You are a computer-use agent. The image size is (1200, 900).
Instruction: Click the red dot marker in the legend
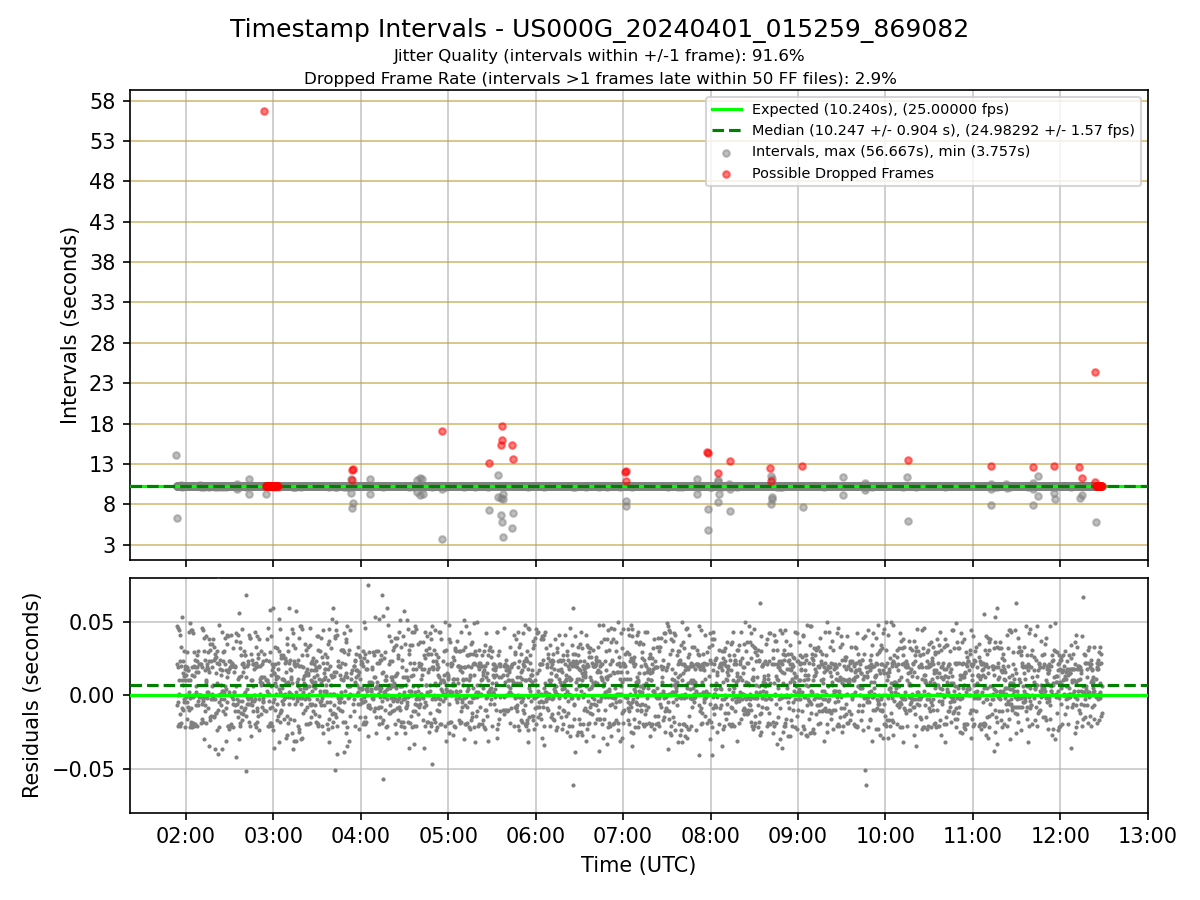pos(727,174)
